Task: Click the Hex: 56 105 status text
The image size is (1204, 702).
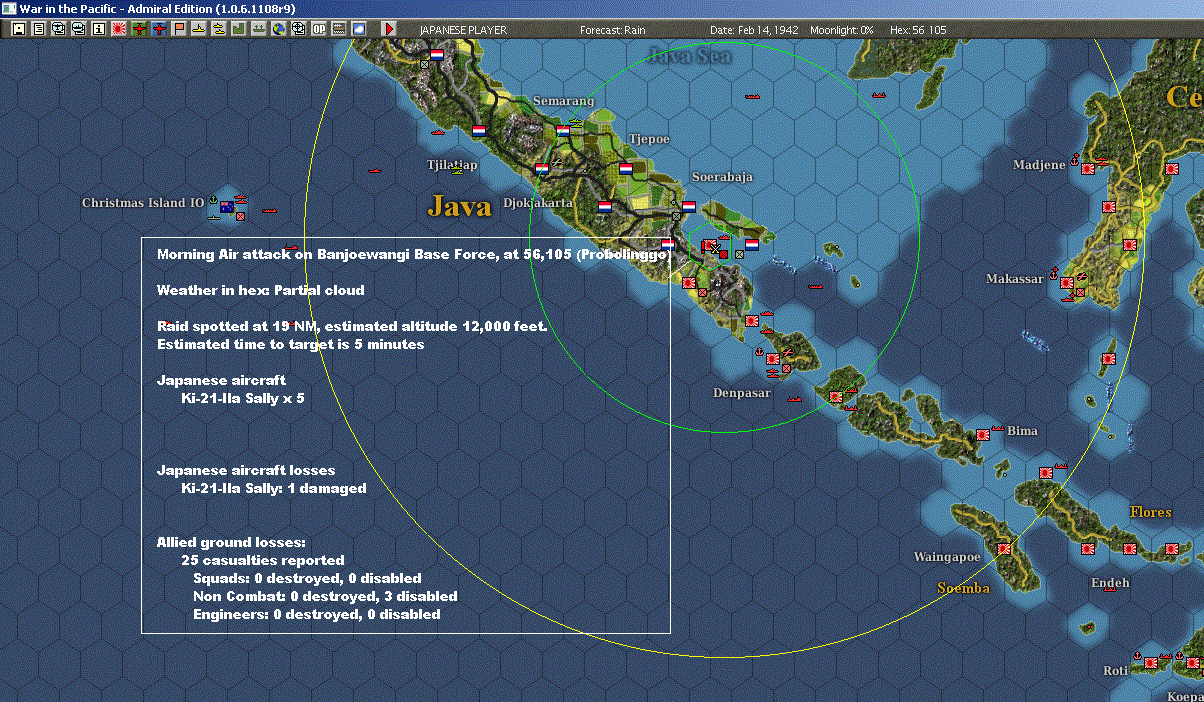Action: tap(918, 30)
